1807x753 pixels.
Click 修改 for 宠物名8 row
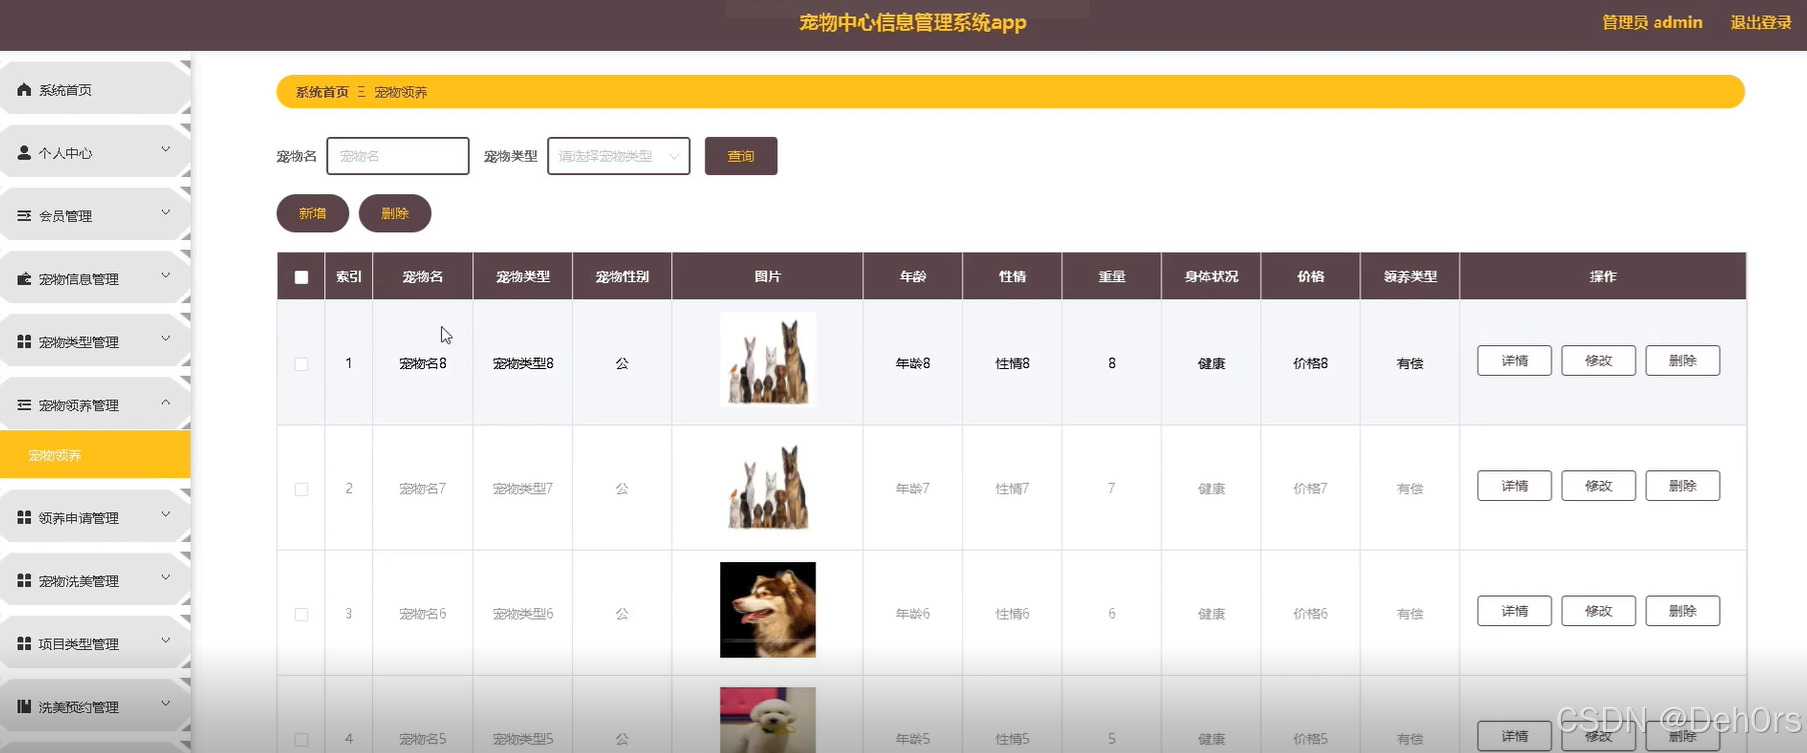pos(1598,361)
